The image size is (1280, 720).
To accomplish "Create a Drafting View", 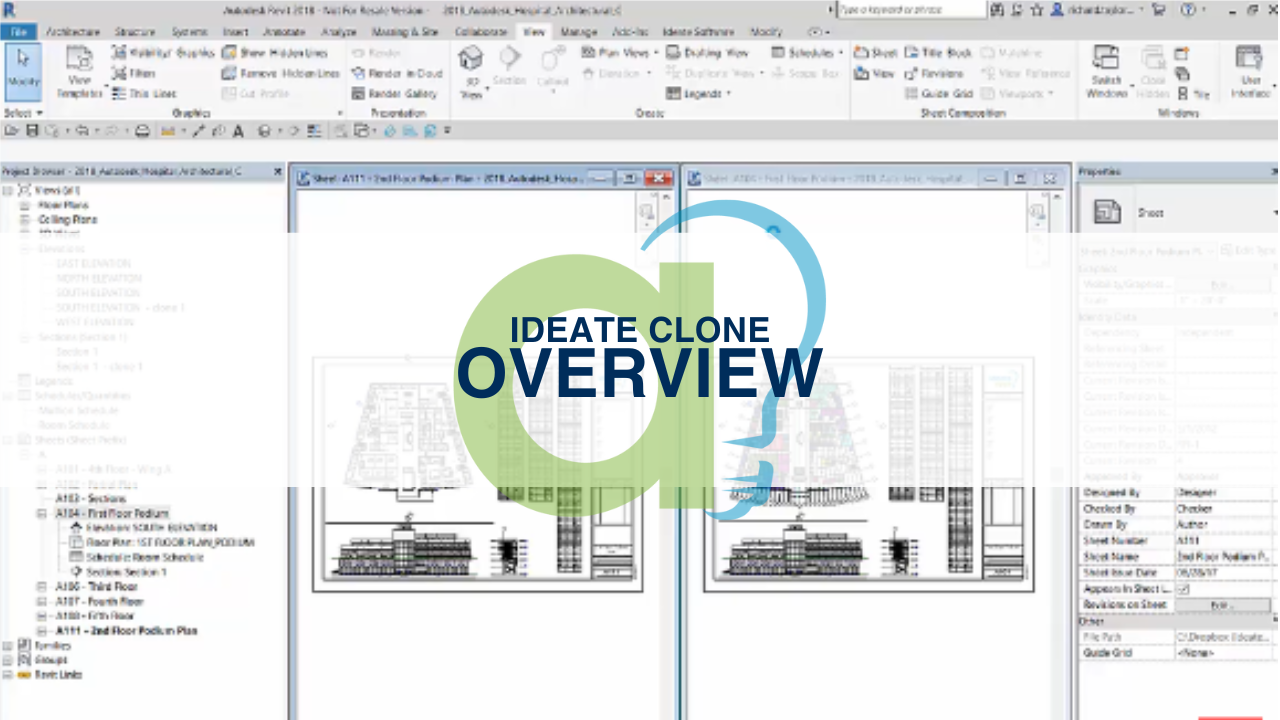I will [707, 52].
